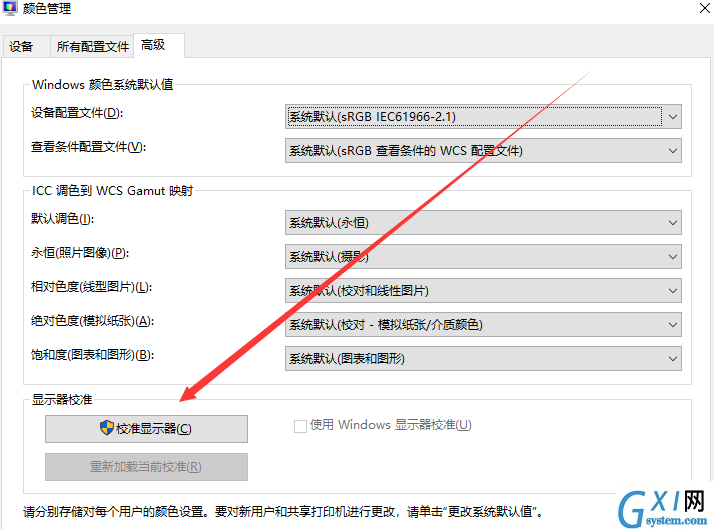Close the 颜色管理 window

(704, 8)
